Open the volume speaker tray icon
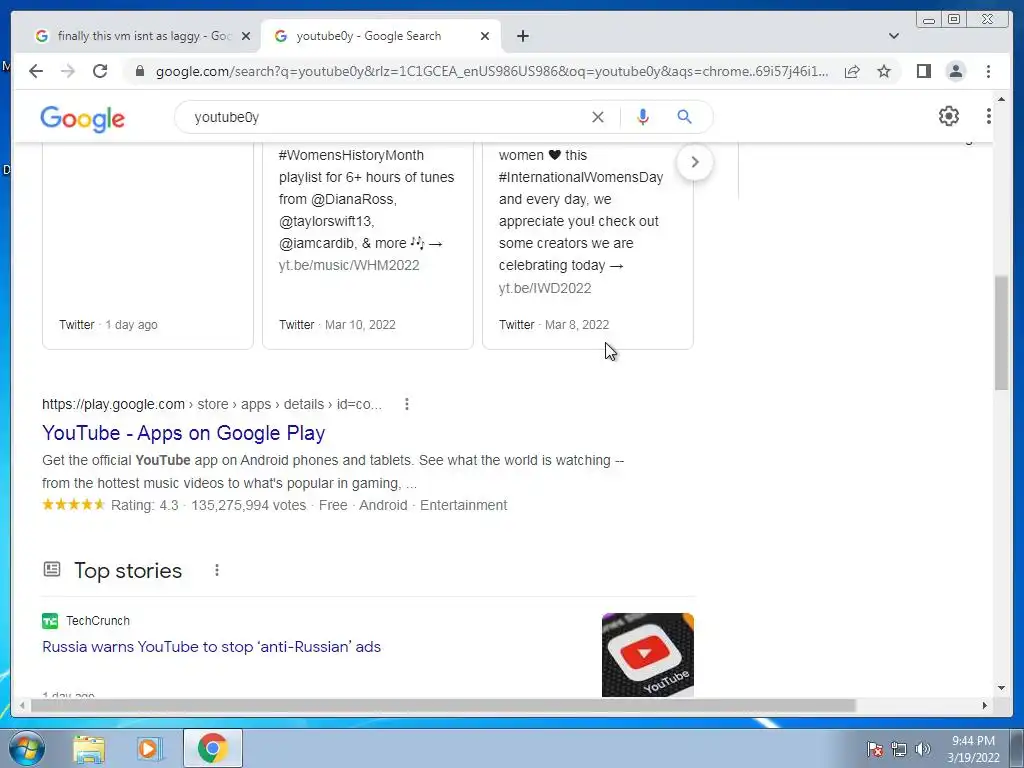The width and height of the screenshot is (1024, 768). pyautogui.click(x=923, y=749)
